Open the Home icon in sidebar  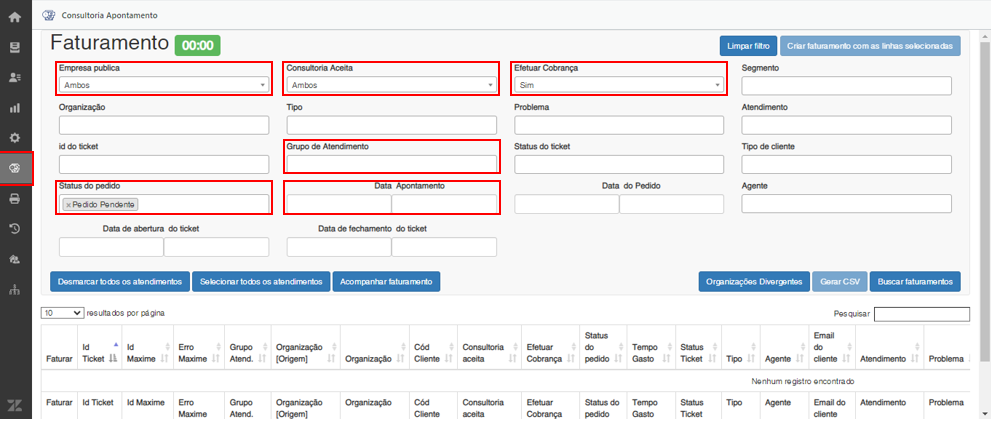(x=15, y=17)
